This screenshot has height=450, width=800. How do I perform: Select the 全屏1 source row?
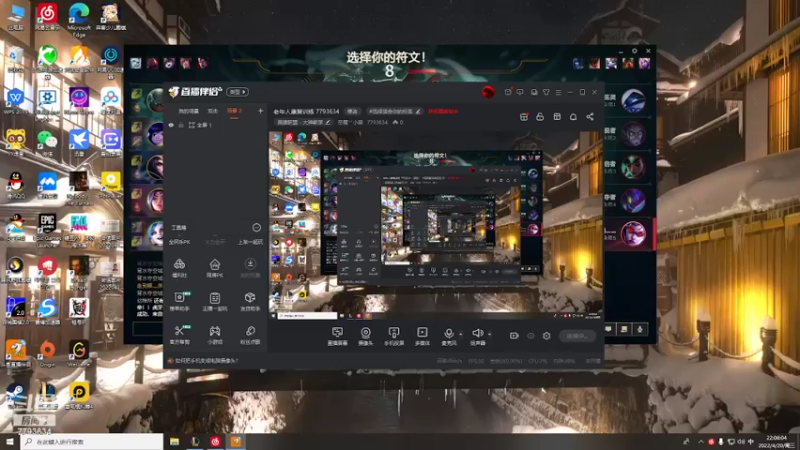215,125
